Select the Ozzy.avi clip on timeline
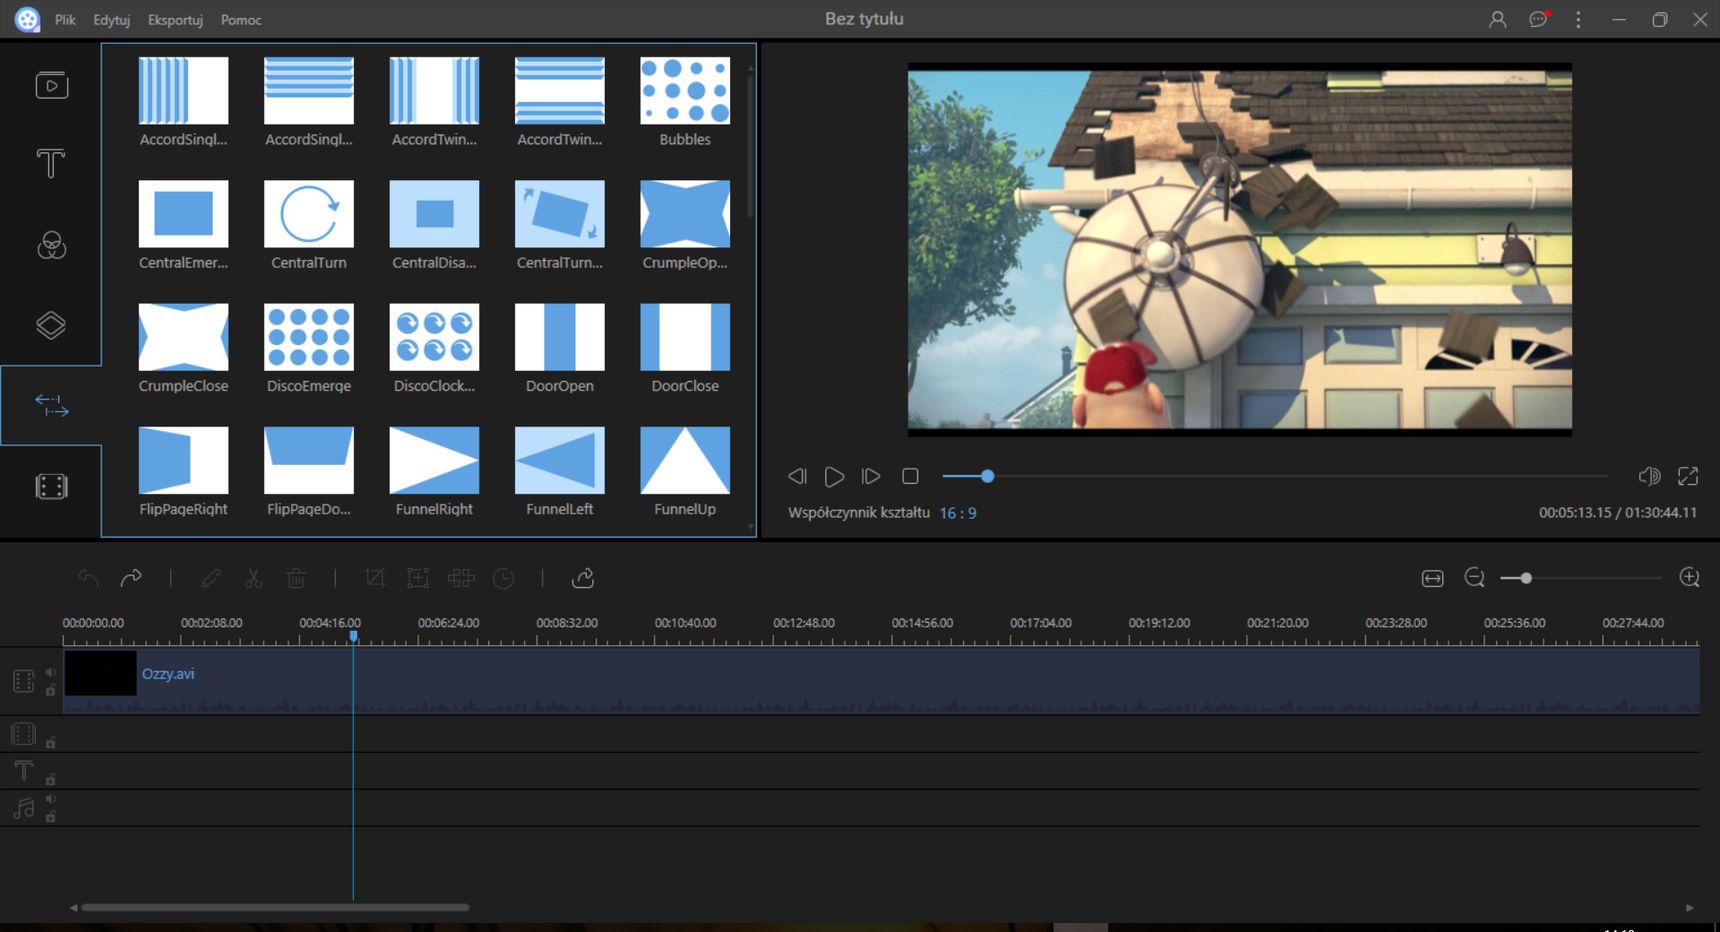The width and height of the screenshot is (1720, 932). click(881, 680)
